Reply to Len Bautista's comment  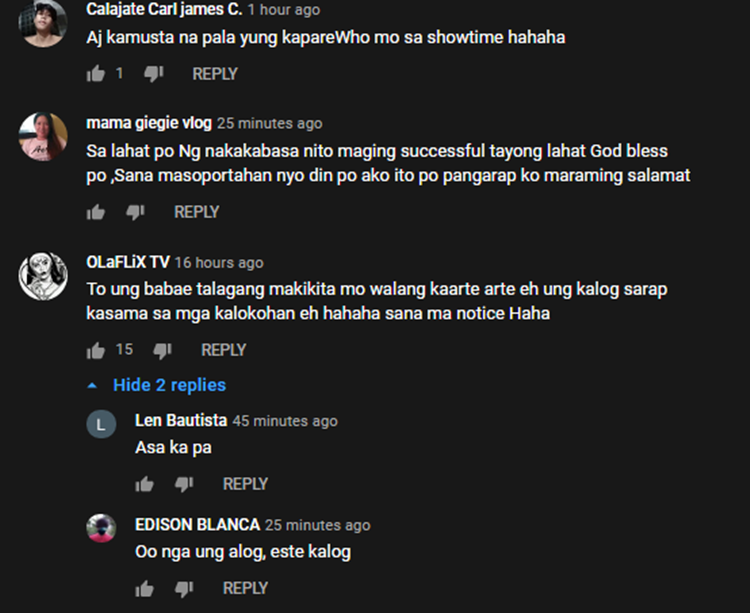pyautogui.click(x=245, y=484)
